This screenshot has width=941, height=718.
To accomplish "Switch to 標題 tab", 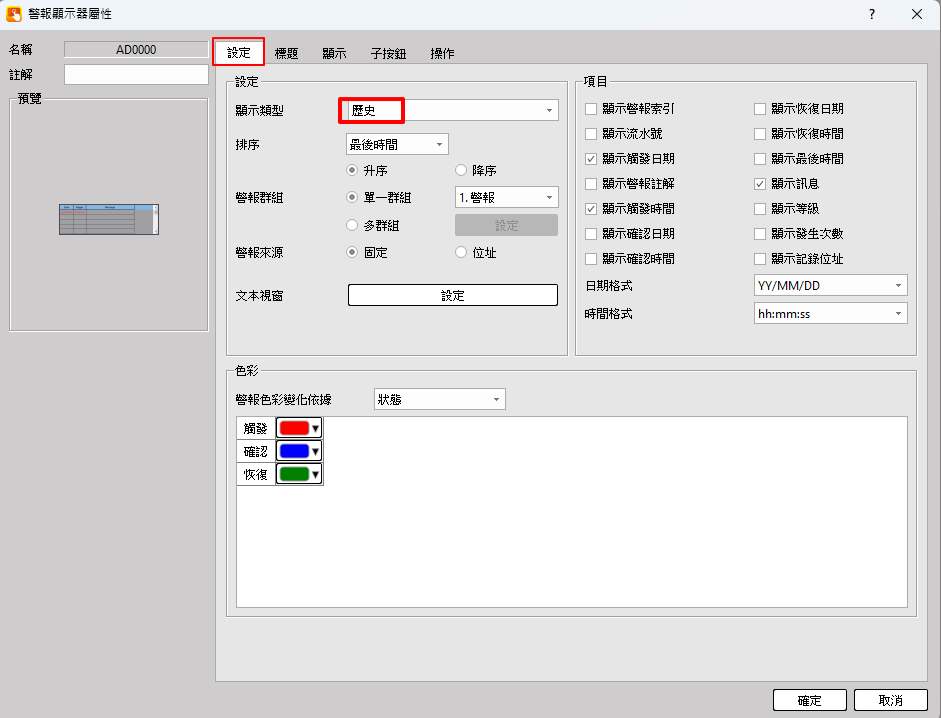I will pos(287,54).
